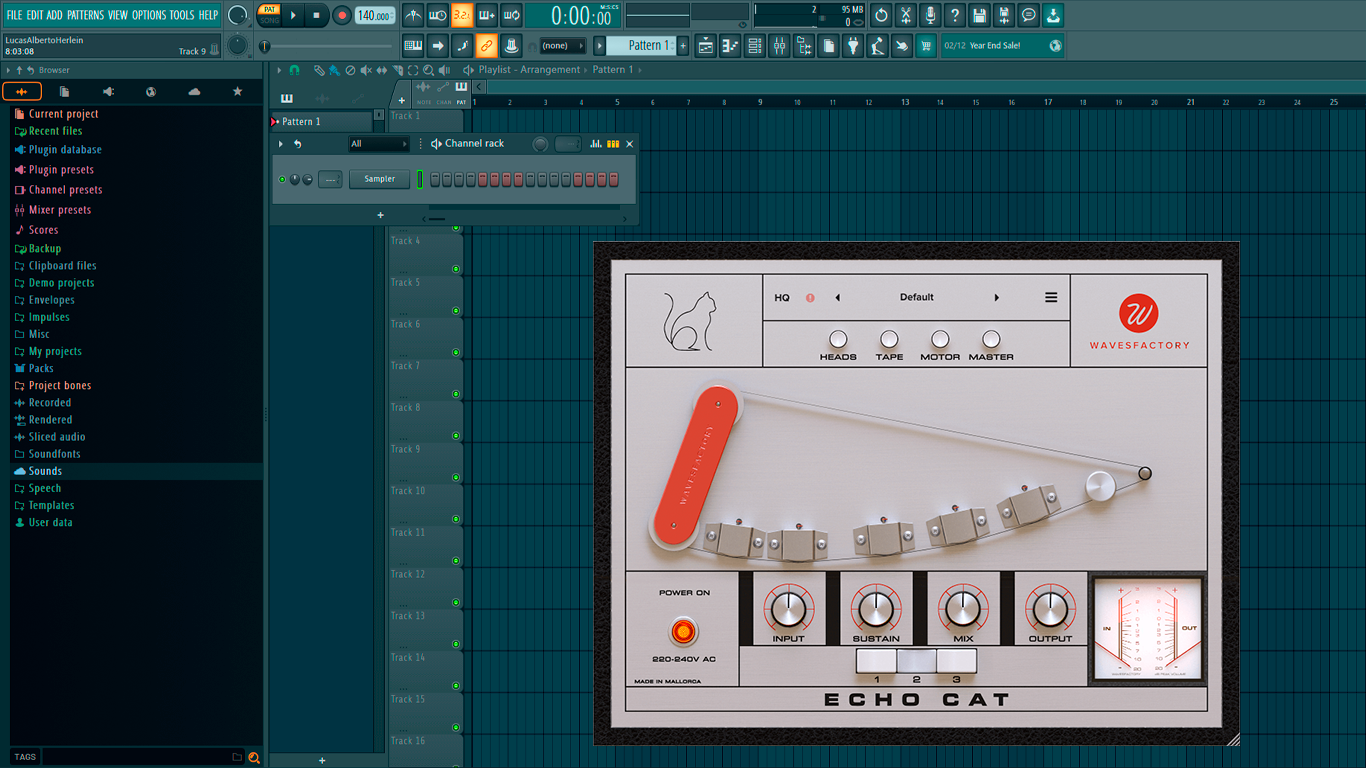Open the HELP menu
1366x768 pixels.
pos(208,15)
